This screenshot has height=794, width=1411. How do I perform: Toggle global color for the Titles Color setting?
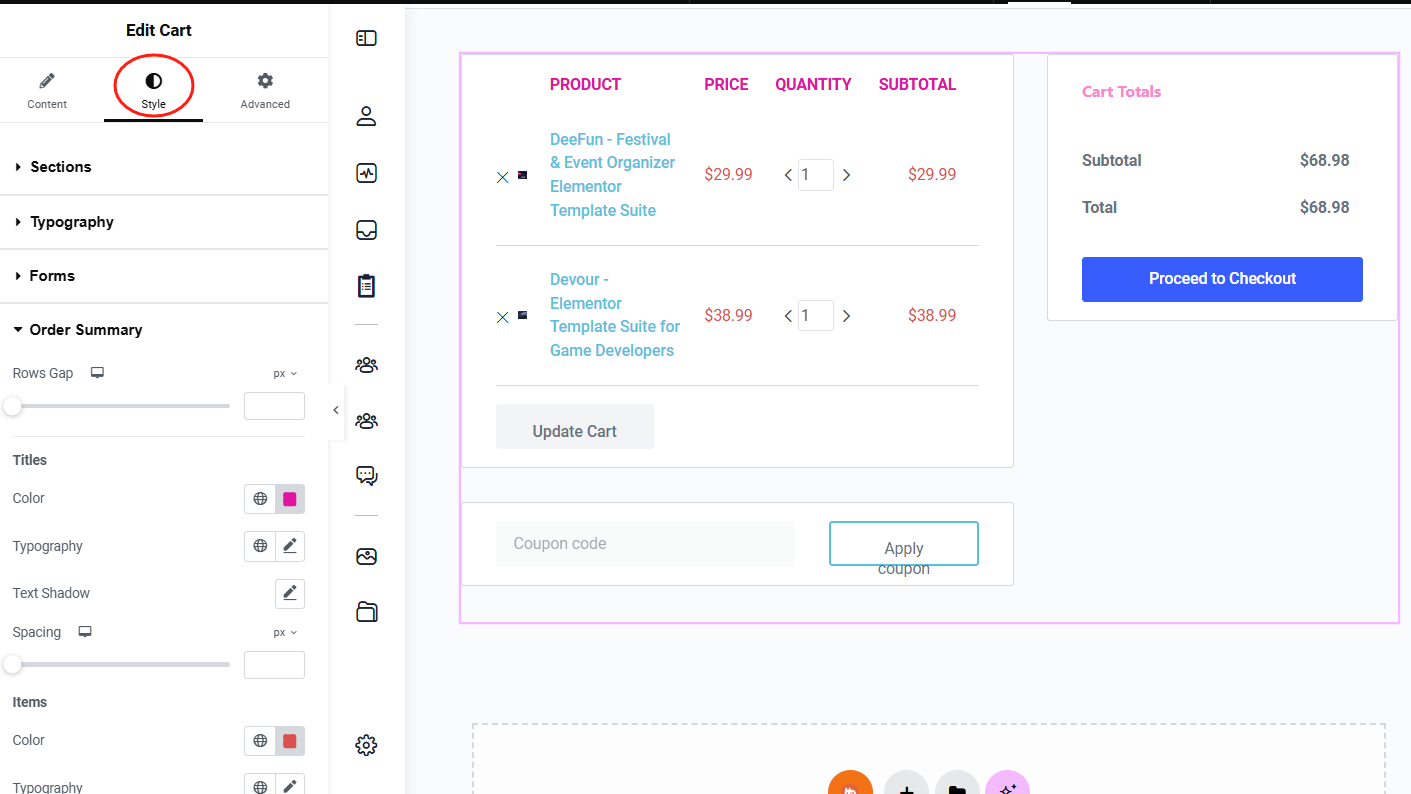pos(260,498)
